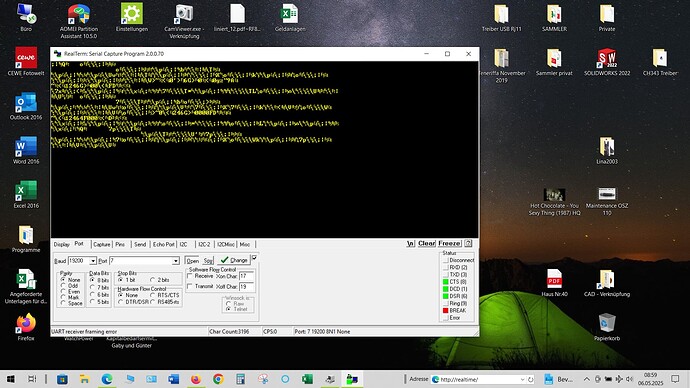Show hidden system tray icons chevron
The width and height of the screenshot is (690, 388).
587,379
